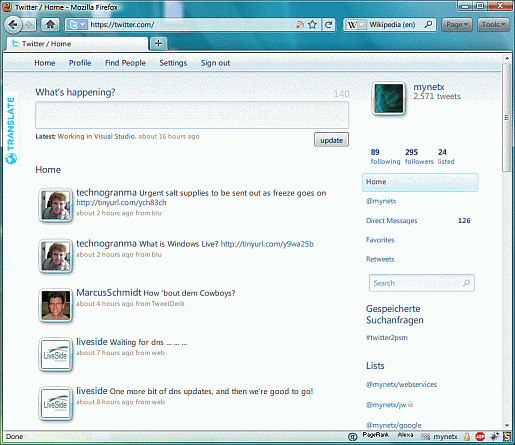
Task: Click the browser Back arrow button
Action: point(13,25)
